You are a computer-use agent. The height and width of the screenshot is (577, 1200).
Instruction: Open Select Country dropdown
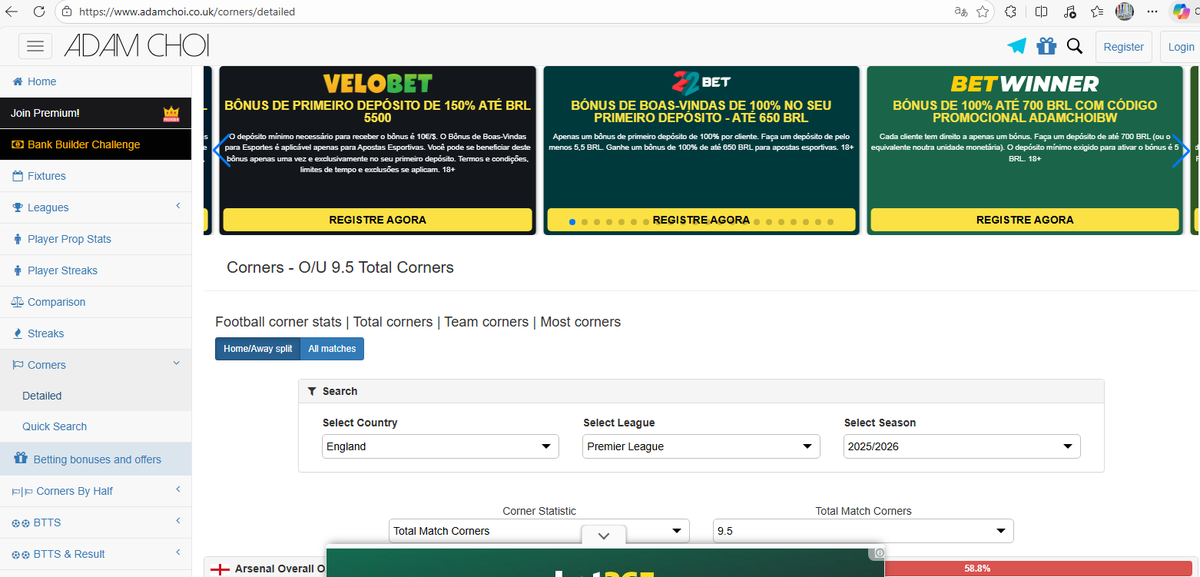[440, 447]
